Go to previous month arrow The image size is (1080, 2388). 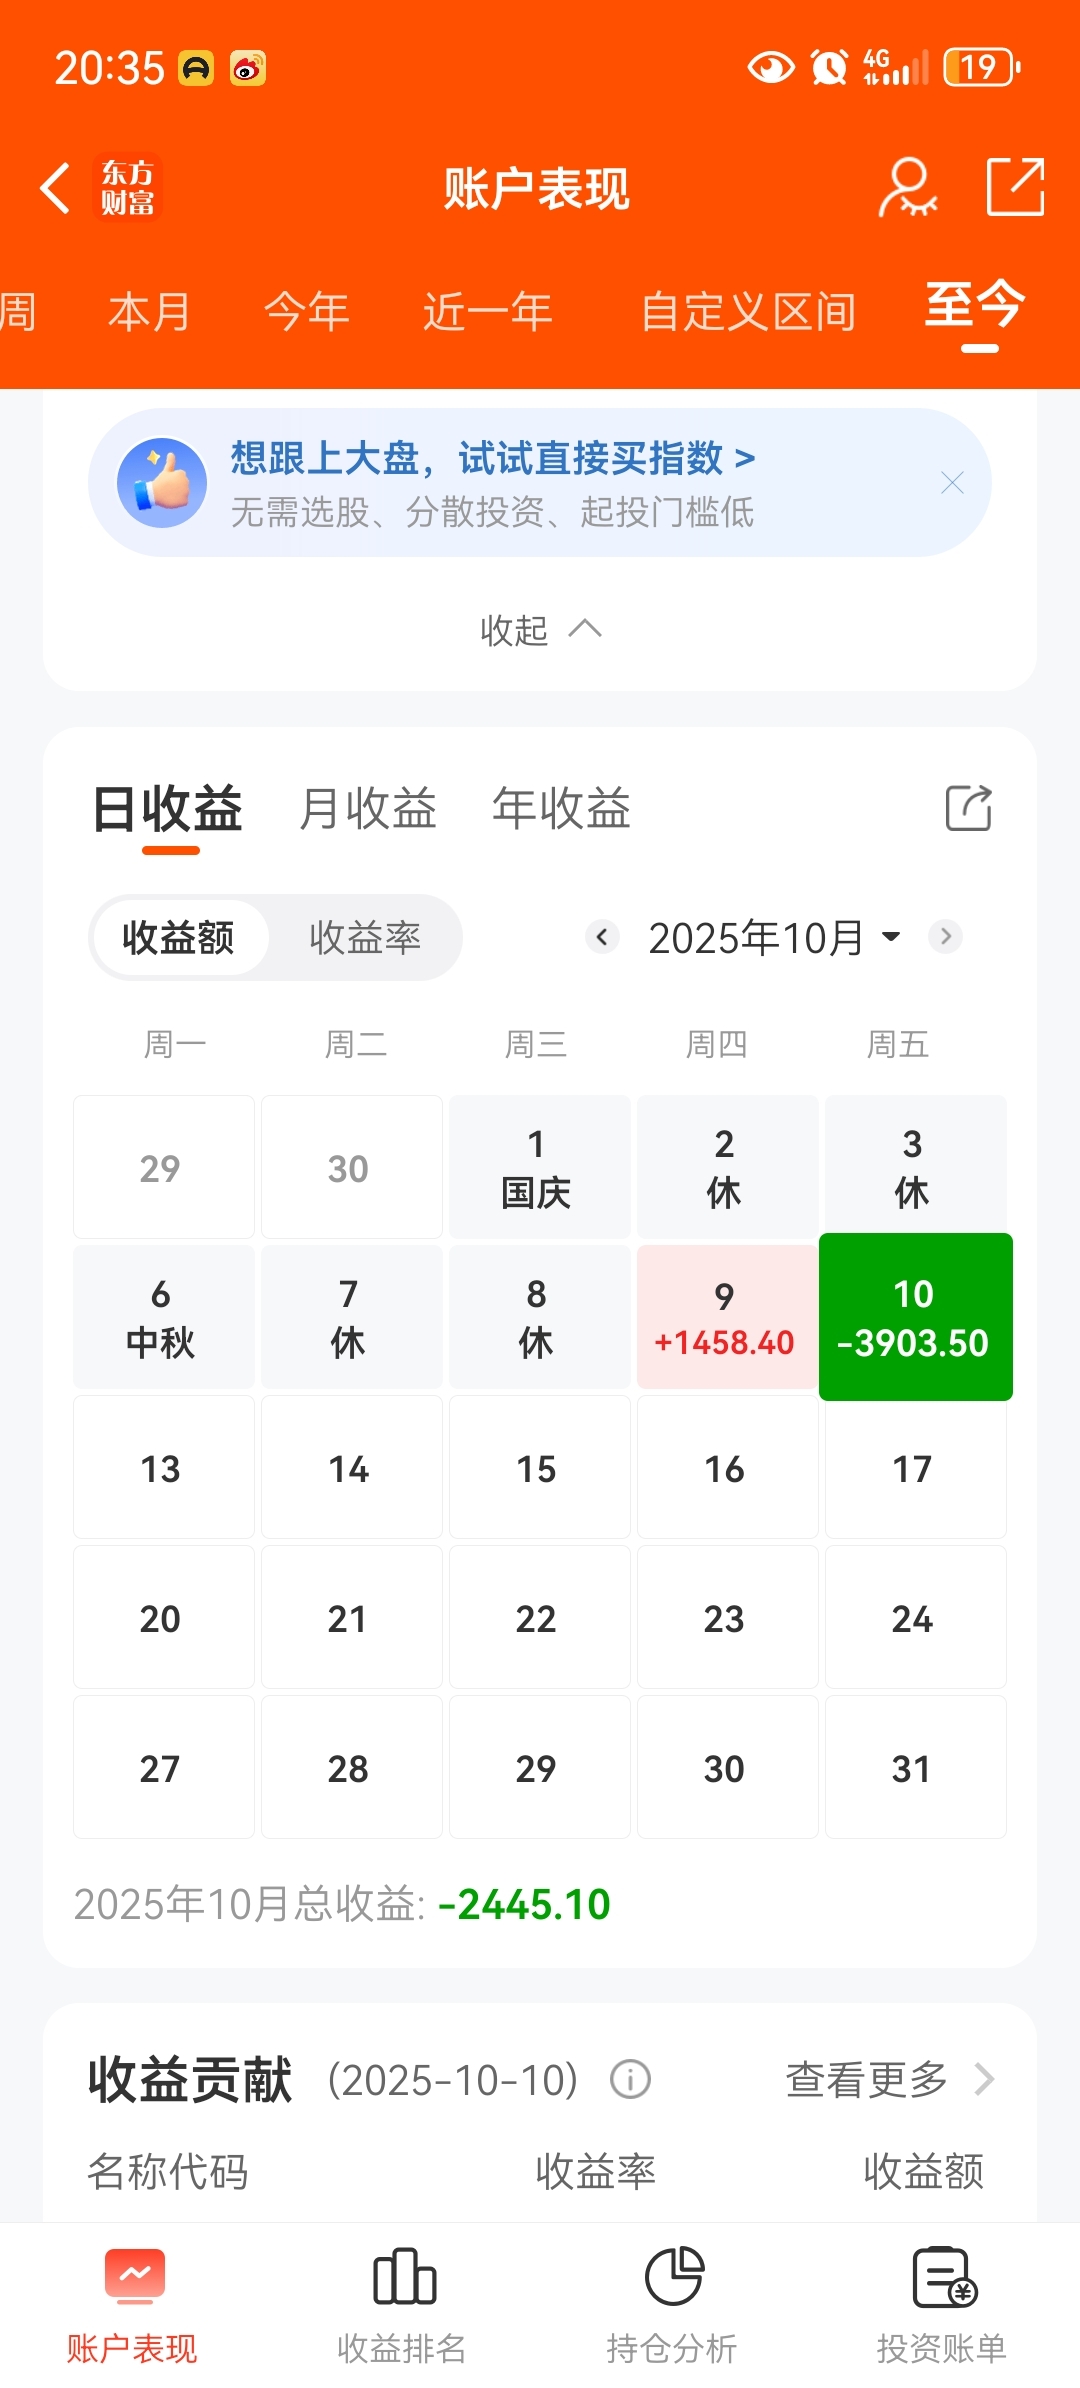point(602,937)
